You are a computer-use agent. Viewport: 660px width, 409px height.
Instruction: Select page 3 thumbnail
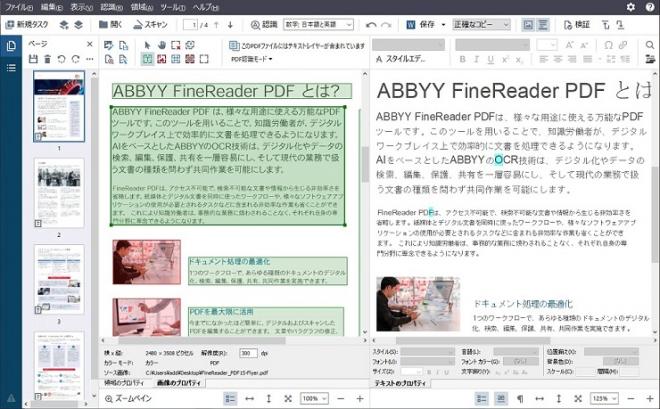tap(59, 279)
